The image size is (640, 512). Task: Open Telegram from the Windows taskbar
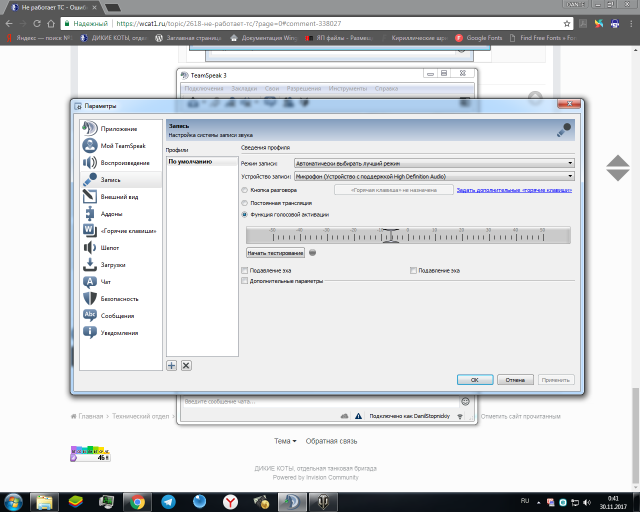click(x=167, y=500)
